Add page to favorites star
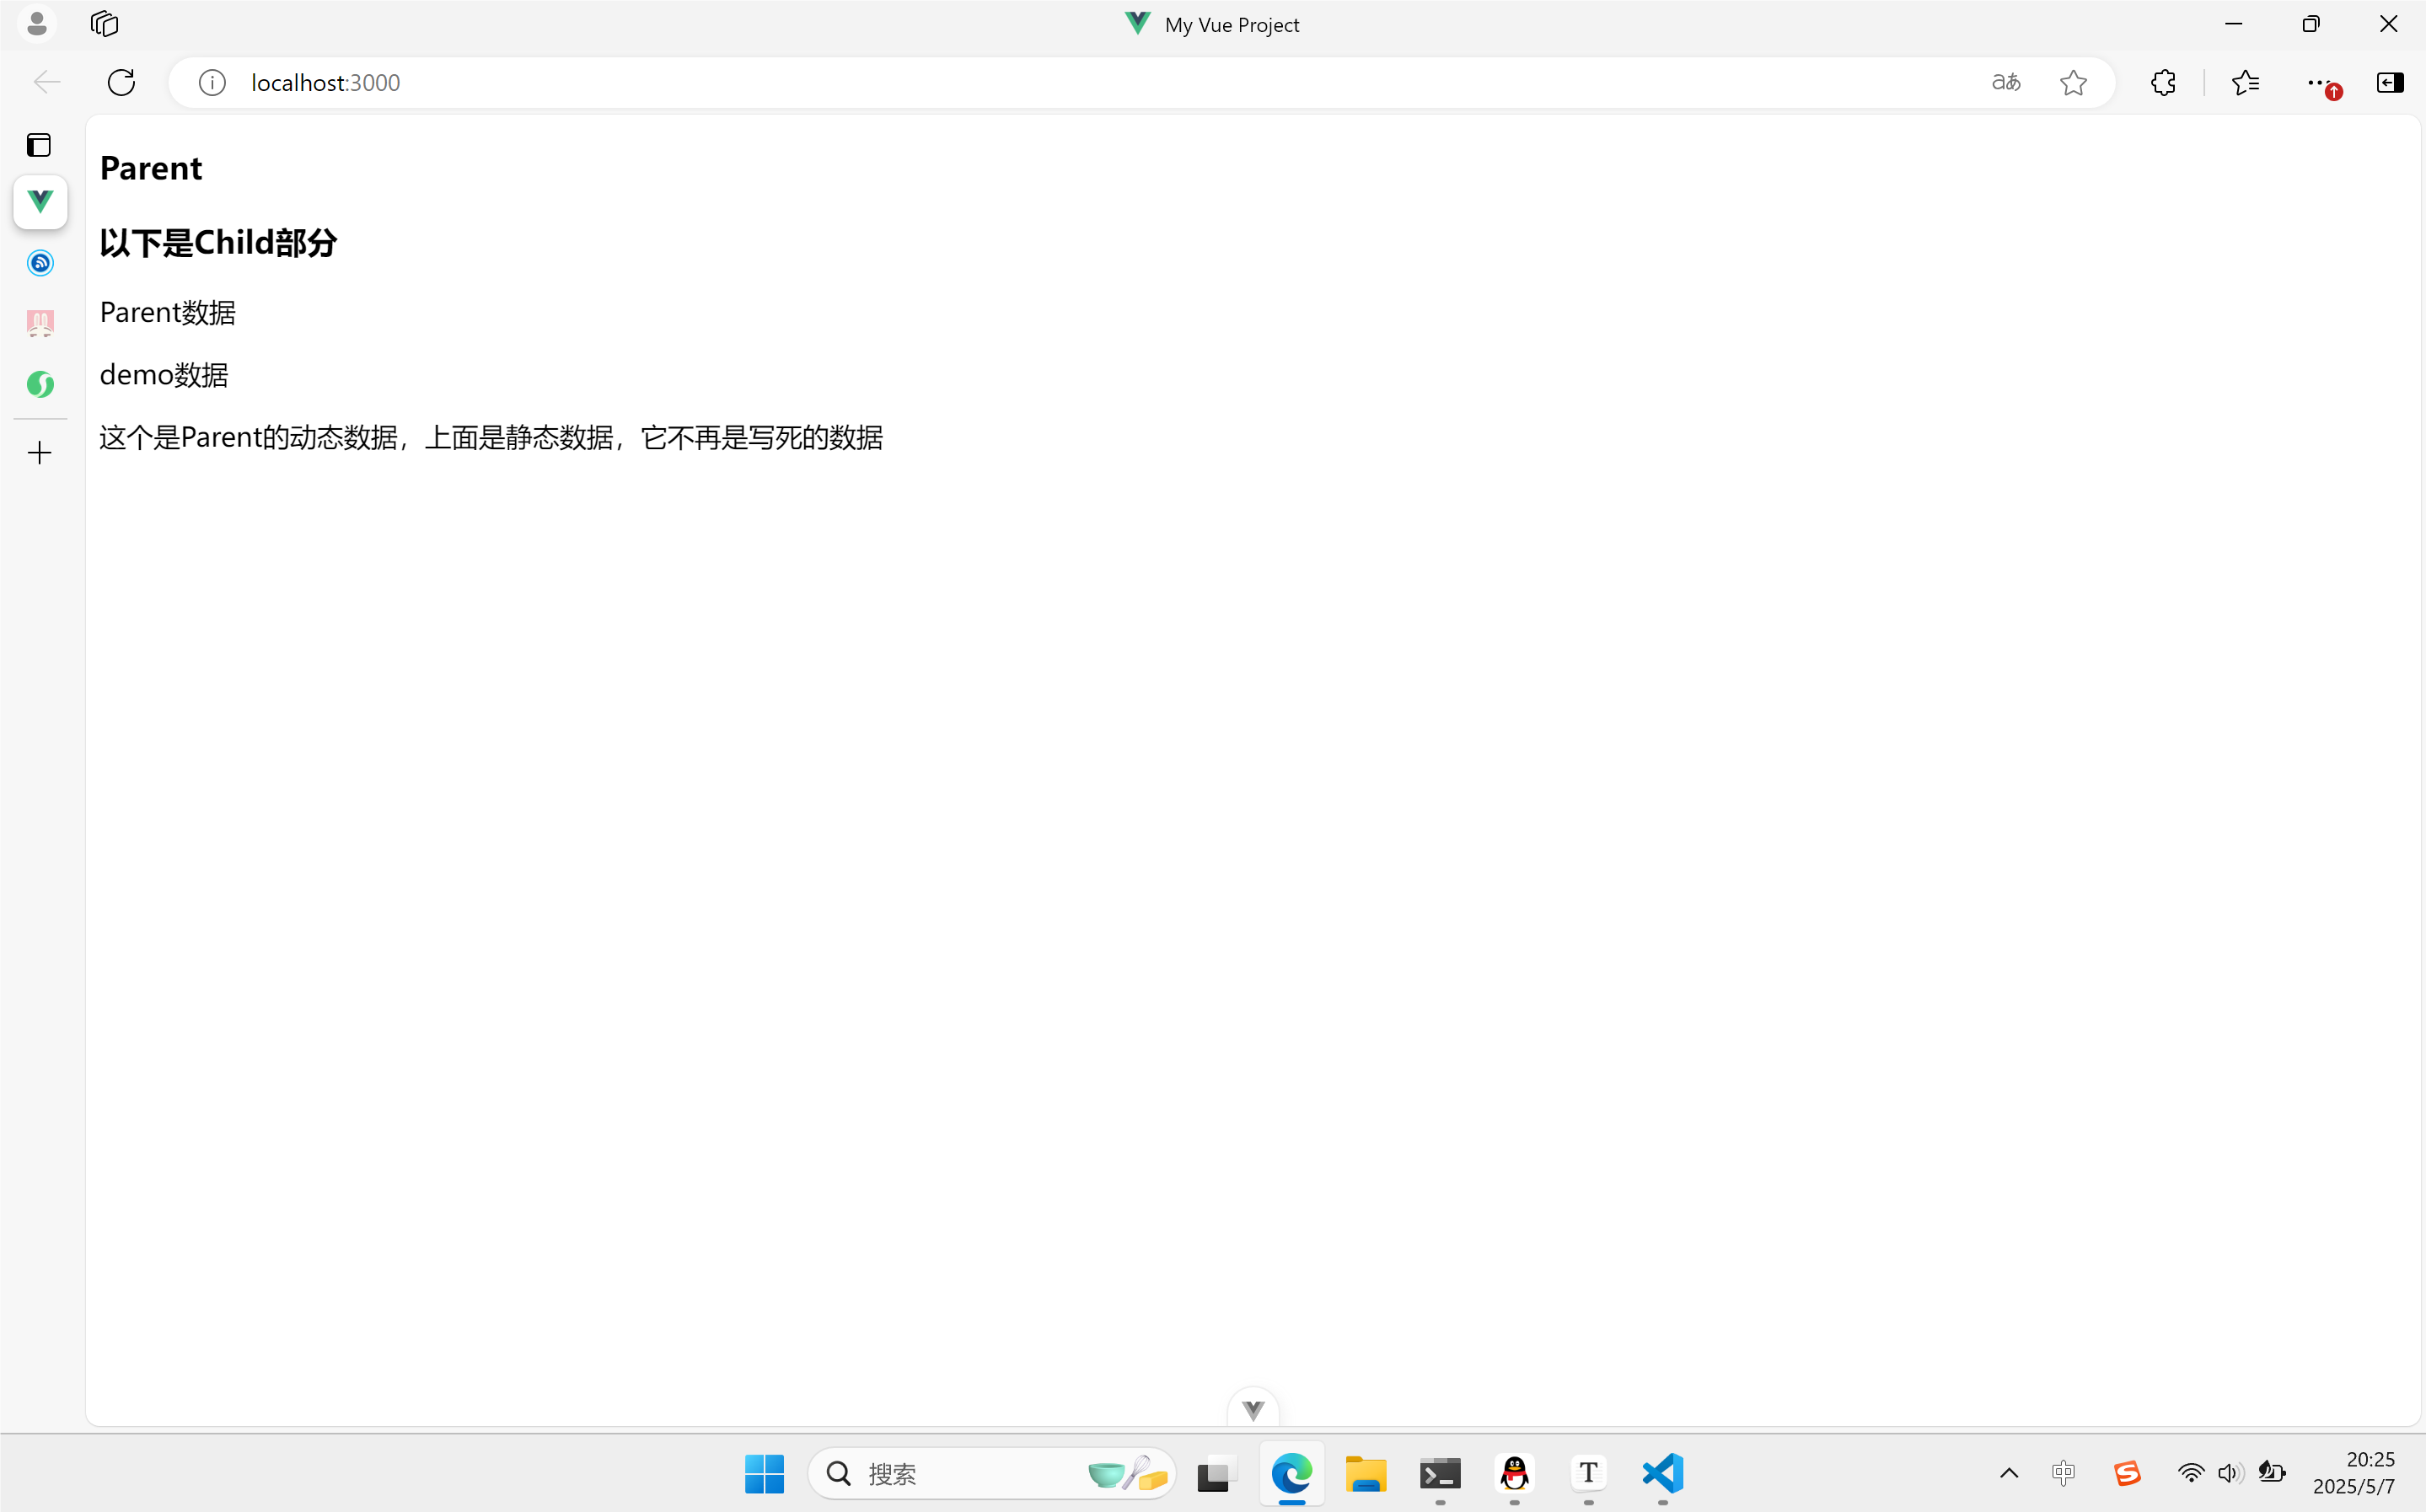 (2073, 82)
